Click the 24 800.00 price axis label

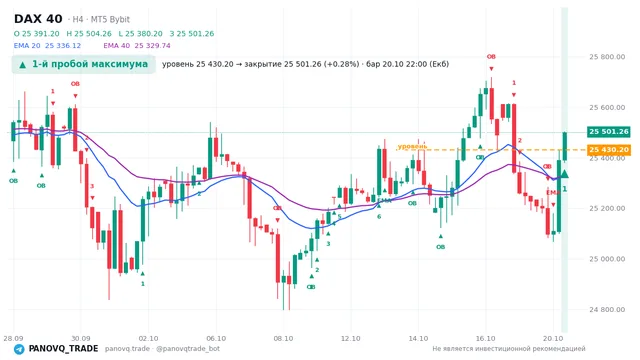coord(607,310)
